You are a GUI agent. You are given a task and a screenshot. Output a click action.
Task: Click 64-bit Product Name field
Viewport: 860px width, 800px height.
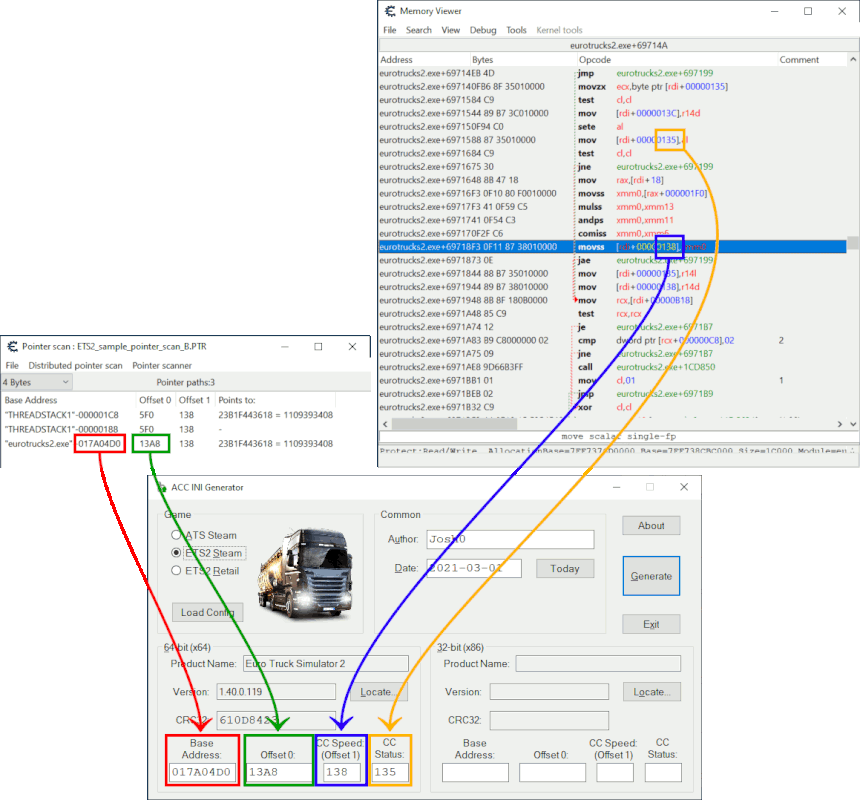[x=326, y=663]
